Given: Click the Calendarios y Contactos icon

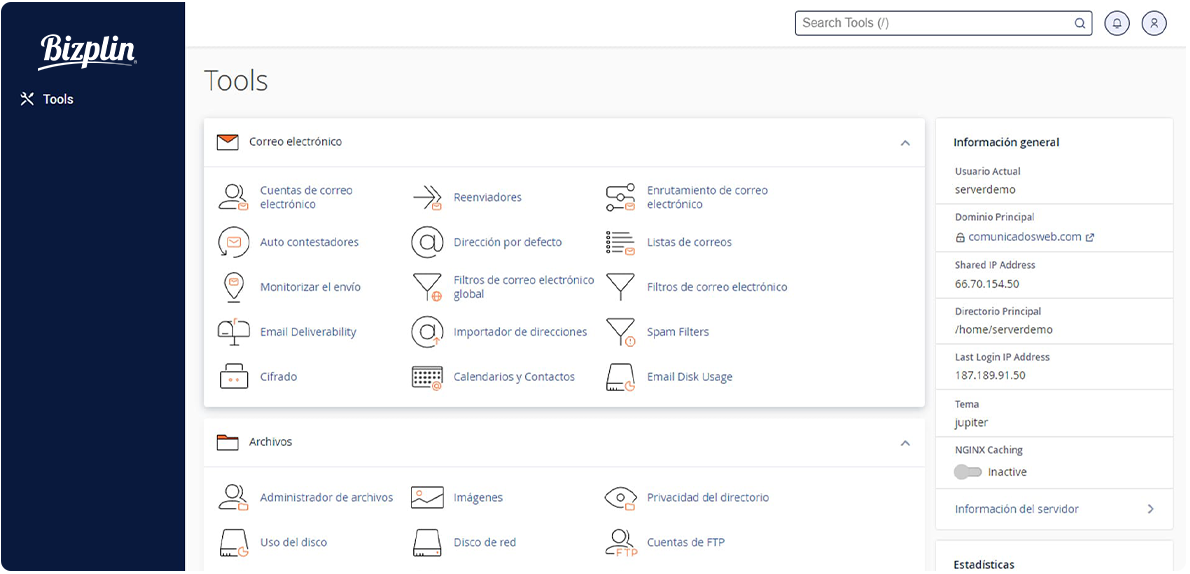Looking at the screenshot, I should (x=427, y=377).
